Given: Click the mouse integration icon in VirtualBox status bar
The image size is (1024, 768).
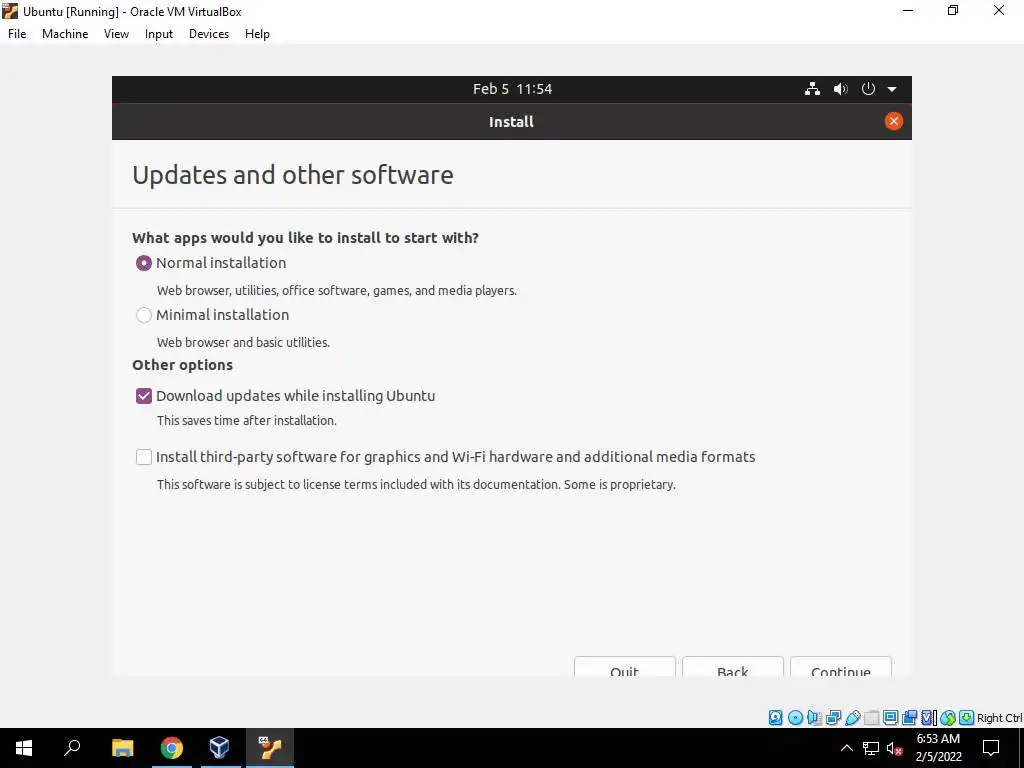Looking at the screenshot, I should 948,718.
